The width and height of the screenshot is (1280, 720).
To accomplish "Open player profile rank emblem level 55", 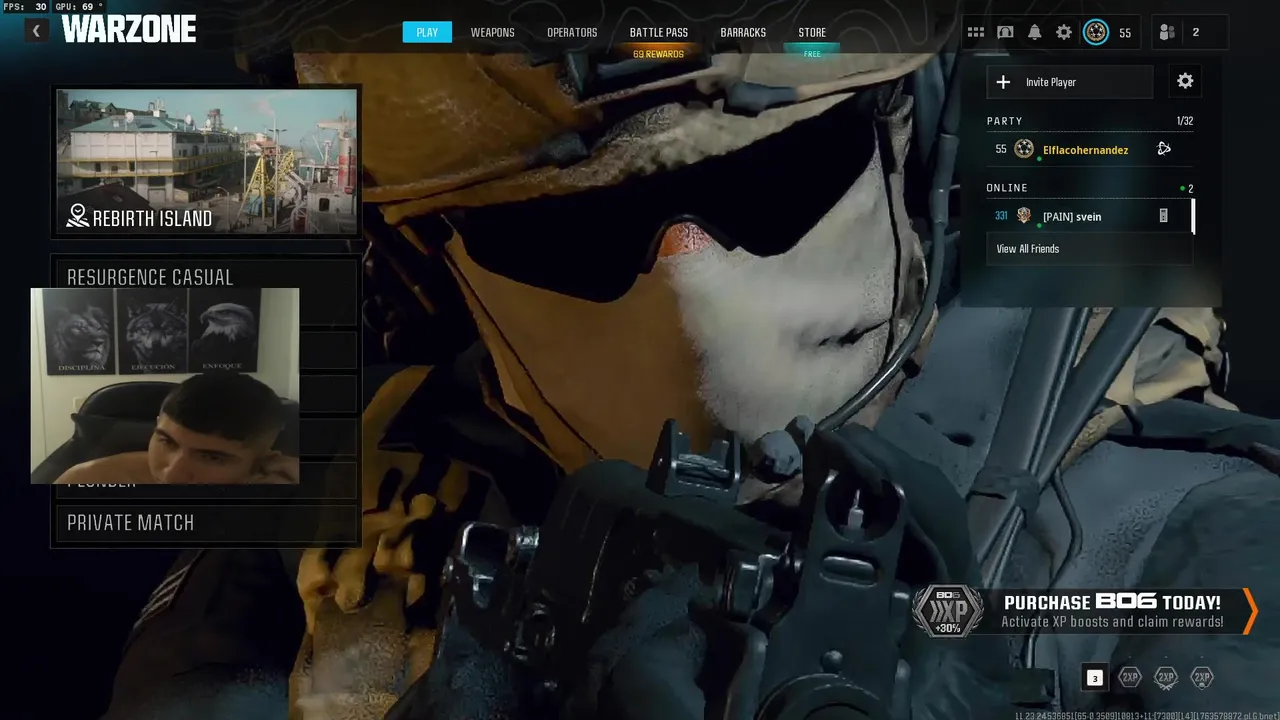I will [x=1096, y=33].
